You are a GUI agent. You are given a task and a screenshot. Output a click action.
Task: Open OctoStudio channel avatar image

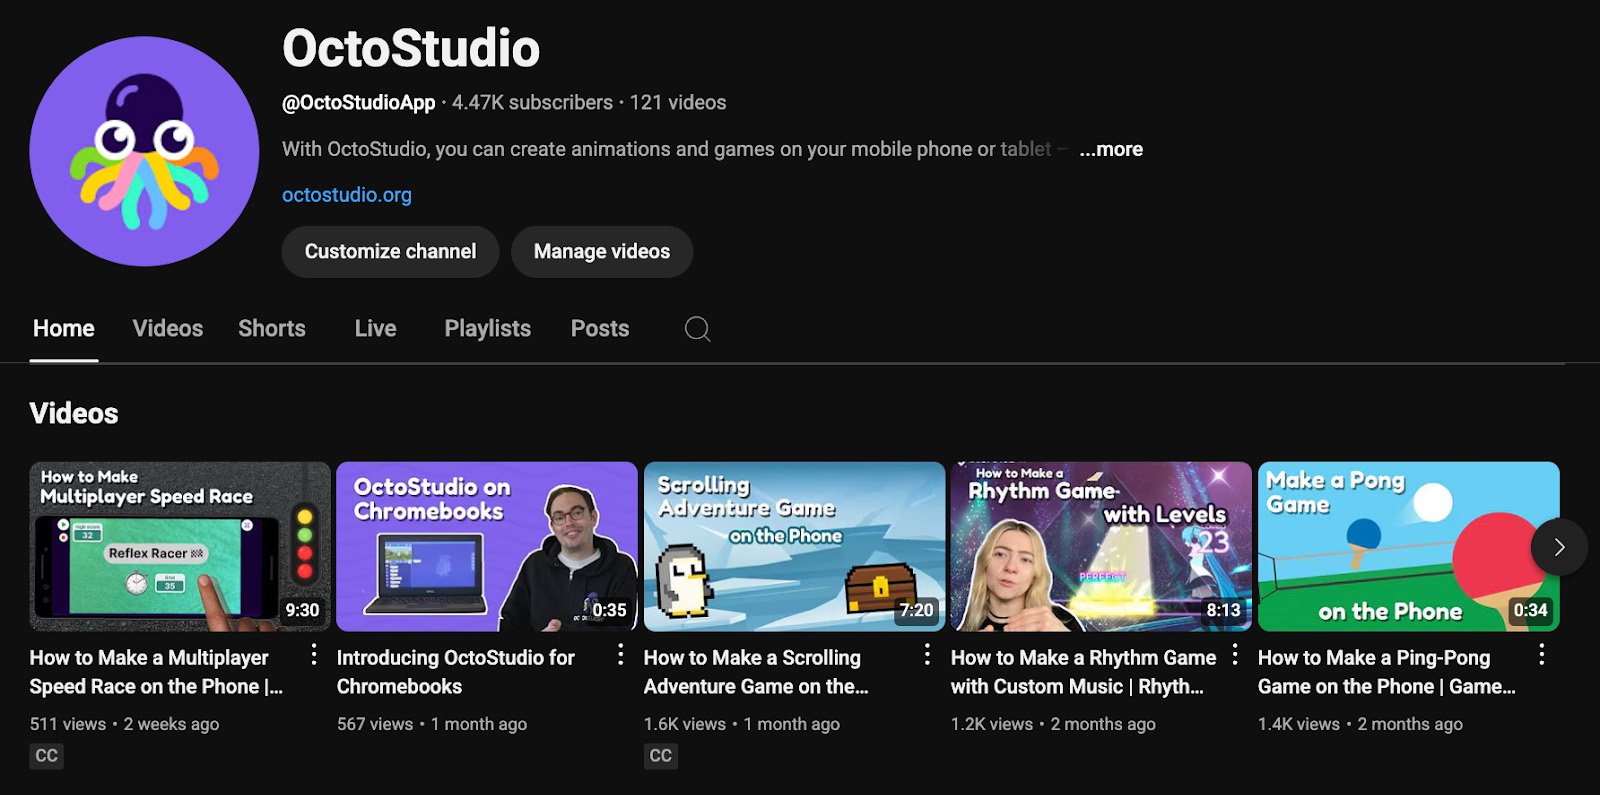tap(144, 152)
